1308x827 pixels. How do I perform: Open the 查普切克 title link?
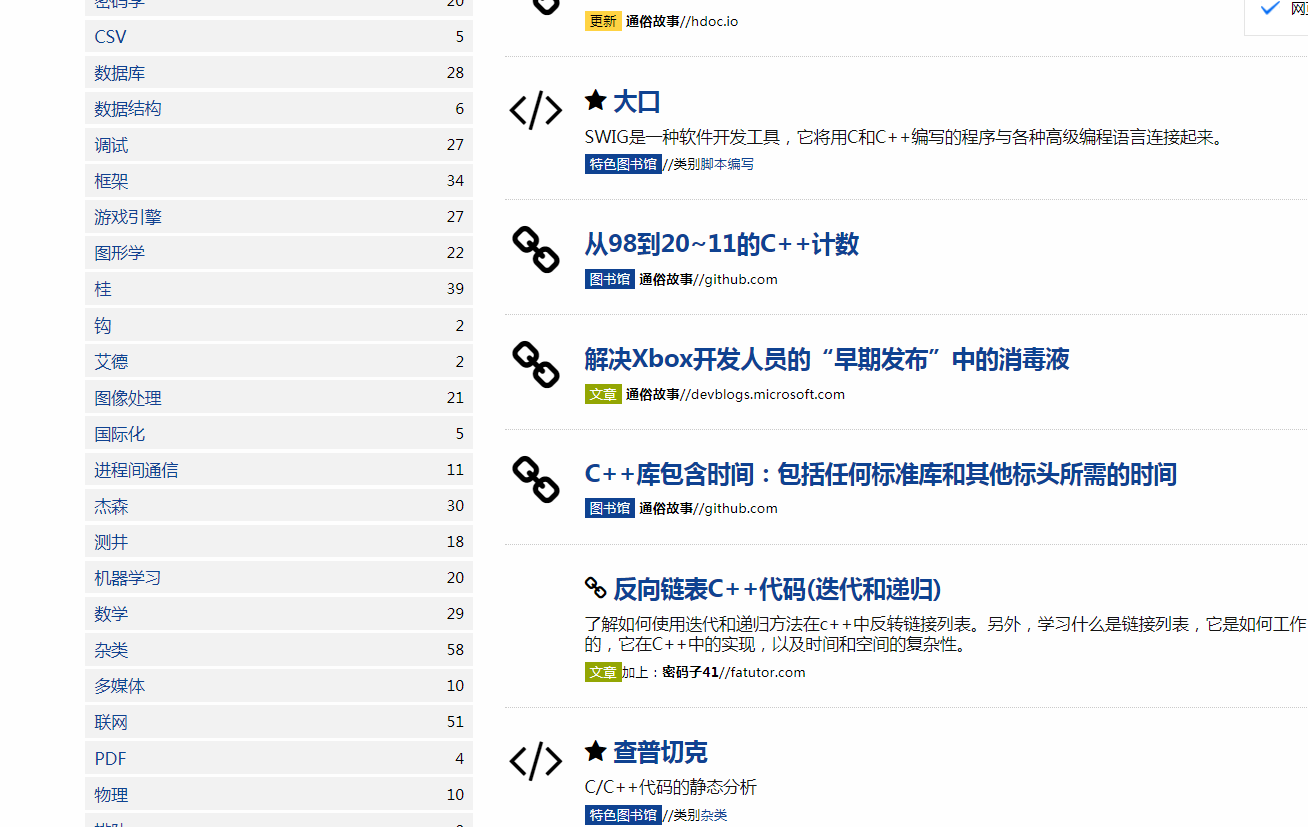[x=660, y=752]
